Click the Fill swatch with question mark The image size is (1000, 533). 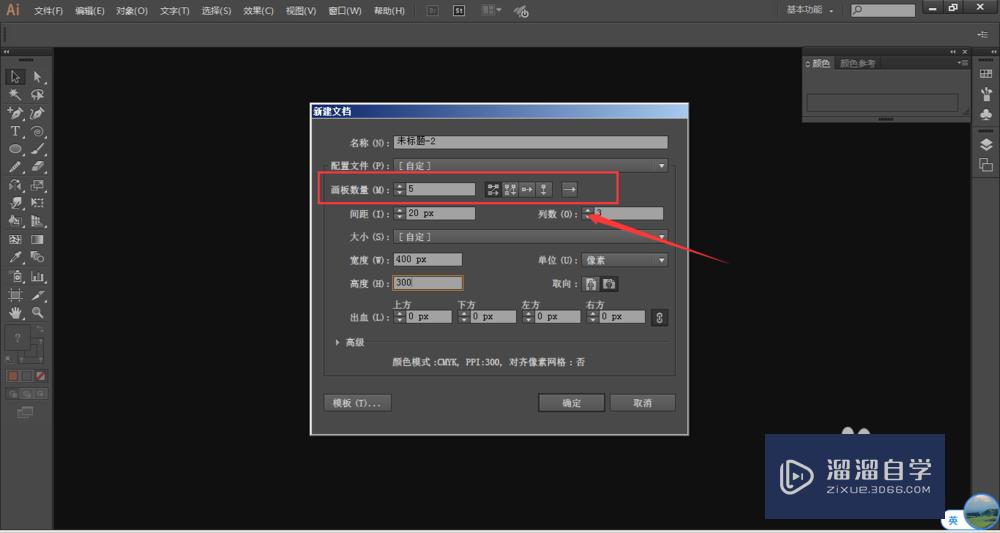pyautogui.click(x=17, y=338)
